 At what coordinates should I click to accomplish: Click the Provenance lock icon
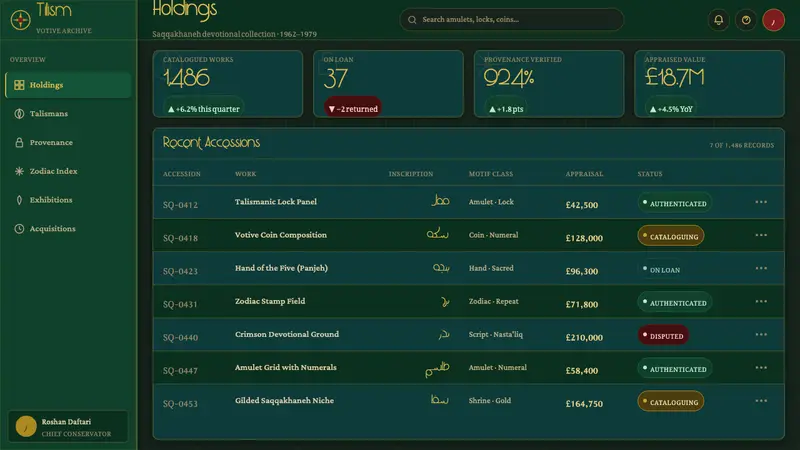(19, 142)
